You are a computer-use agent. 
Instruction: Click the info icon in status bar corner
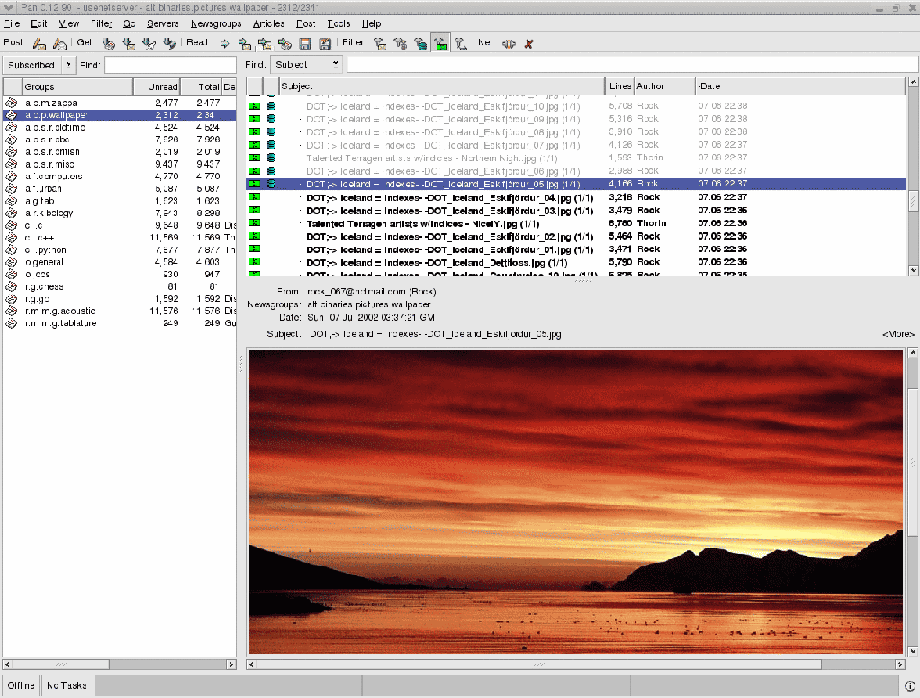909,687
